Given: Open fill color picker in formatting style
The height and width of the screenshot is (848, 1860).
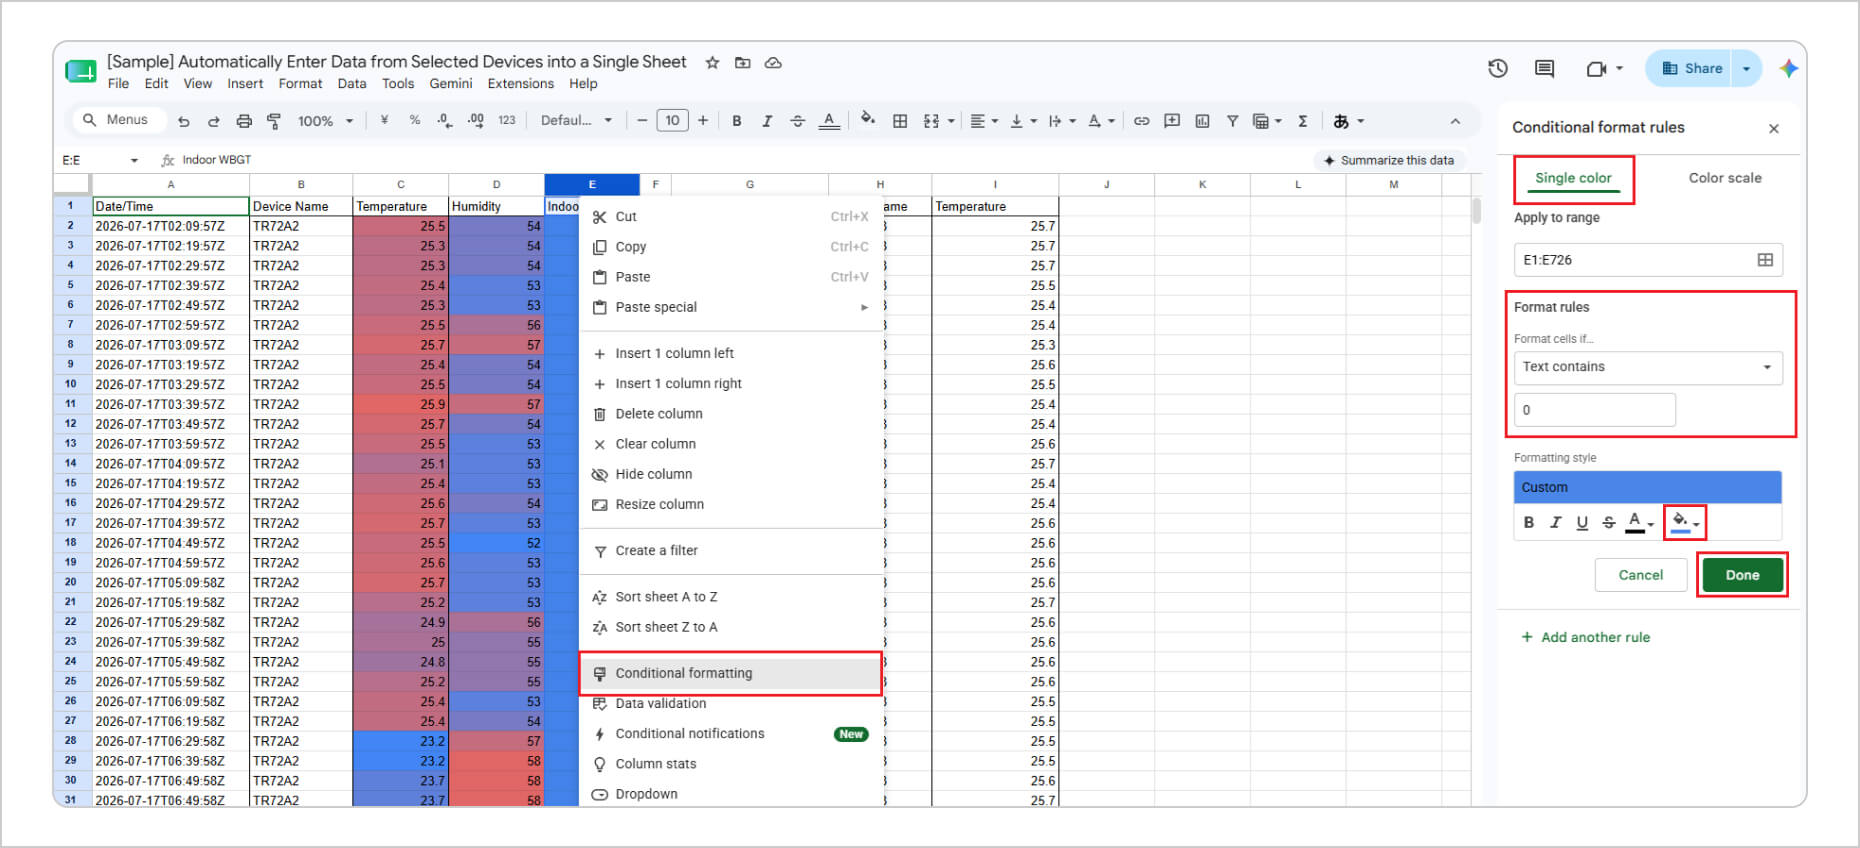Looking at the screenshot, I should pos(1685,522).
